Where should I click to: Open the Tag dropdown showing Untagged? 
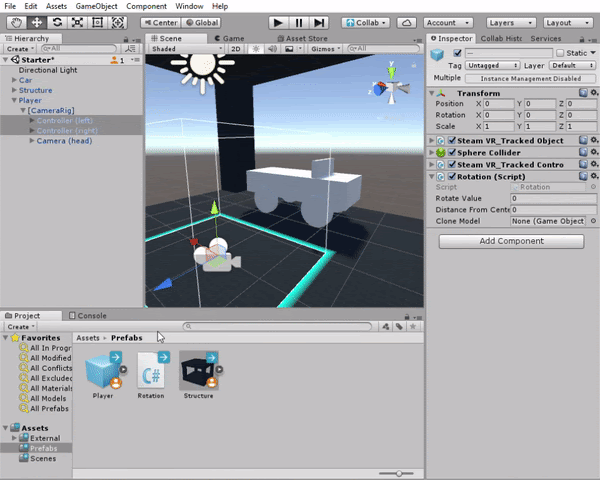click(492, 66)
